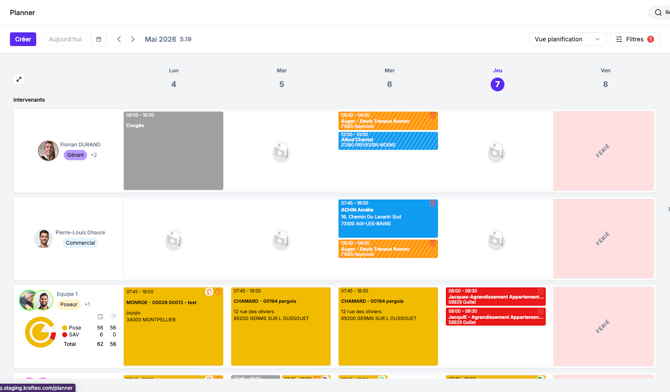Click Pierre-Louis Dhaure's Férié Friday cell
Viewport: 670px width, 392px height.
click(603, 239)
